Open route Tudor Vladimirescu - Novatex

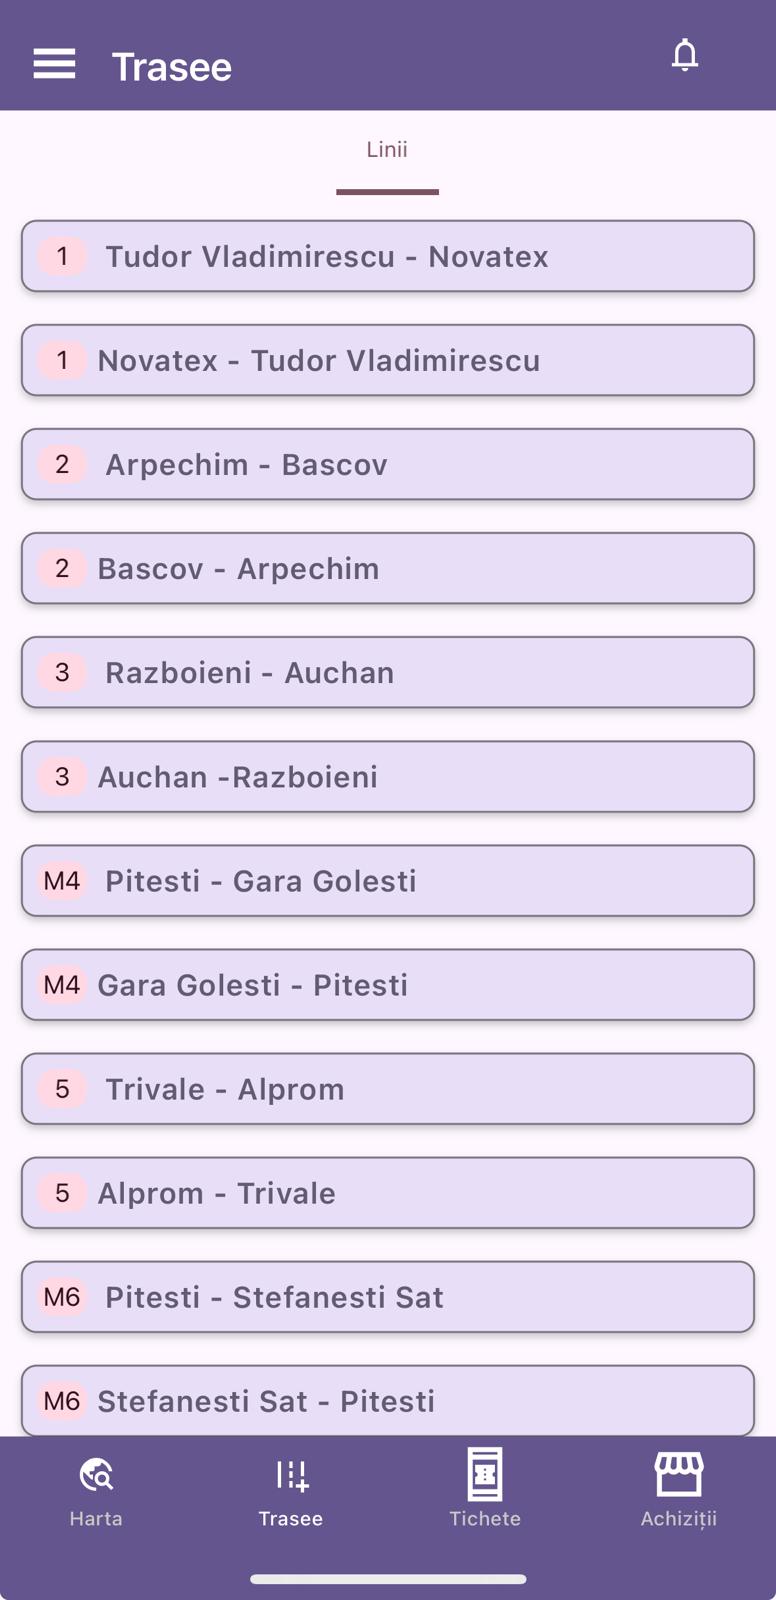click(388, 256)
